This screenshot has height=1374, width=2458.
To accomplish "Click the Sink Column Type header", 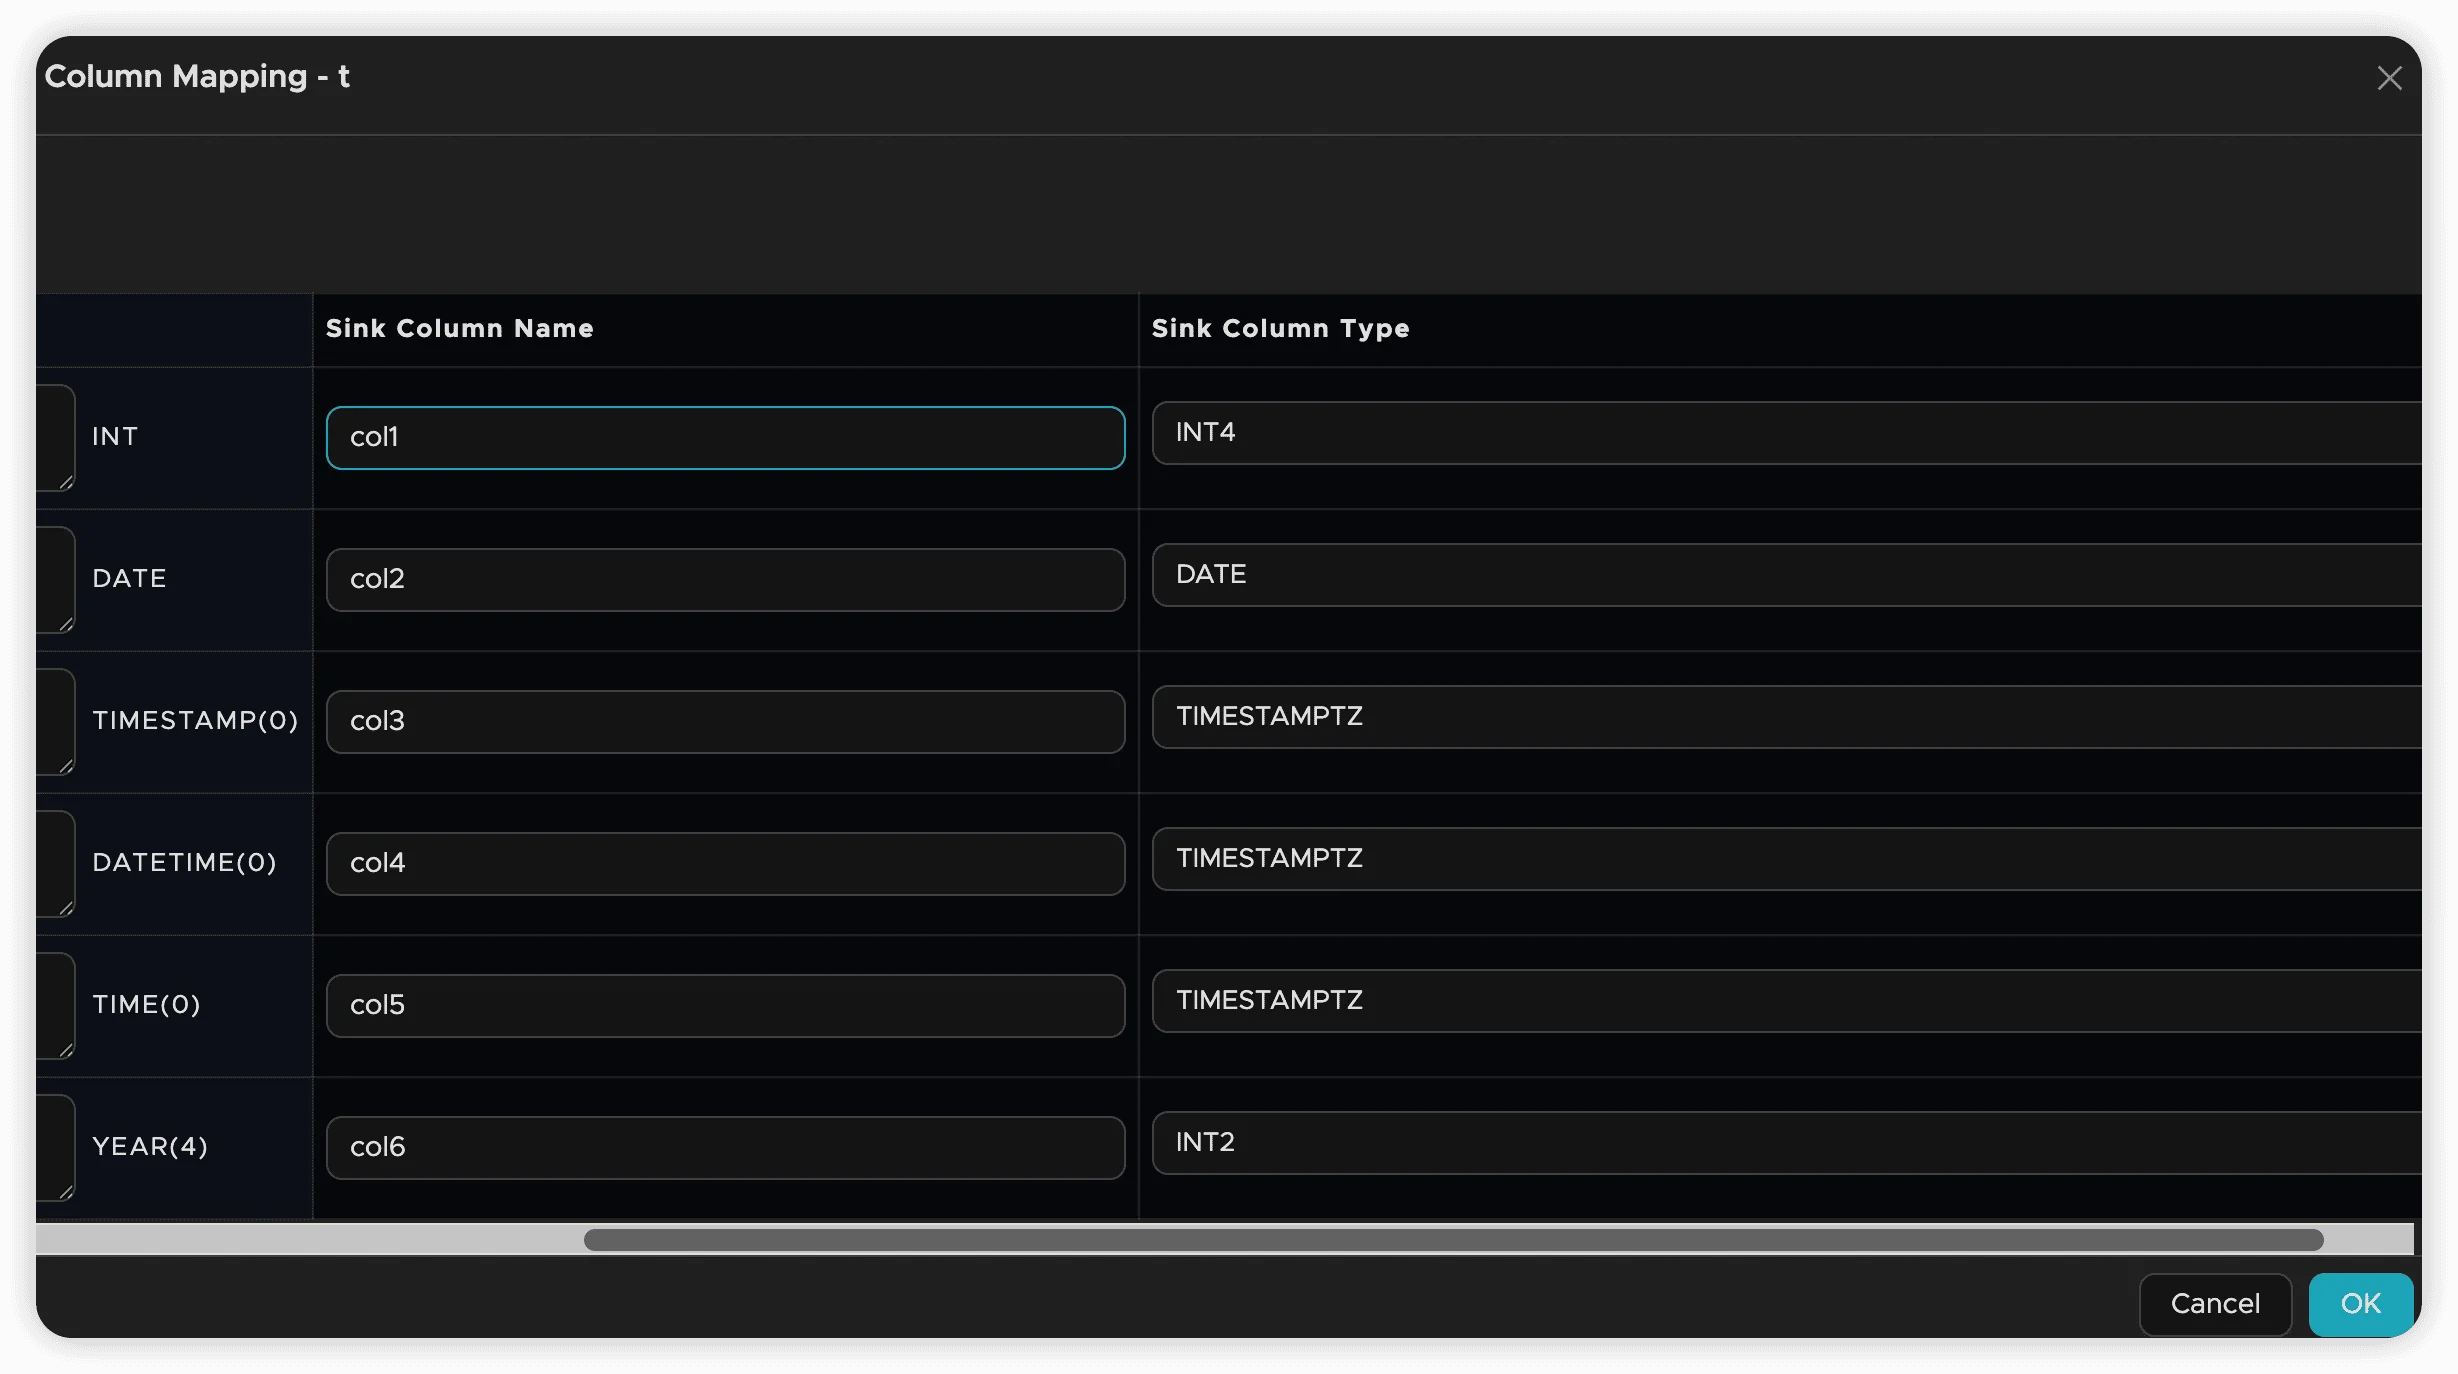I will (1280, 329).
